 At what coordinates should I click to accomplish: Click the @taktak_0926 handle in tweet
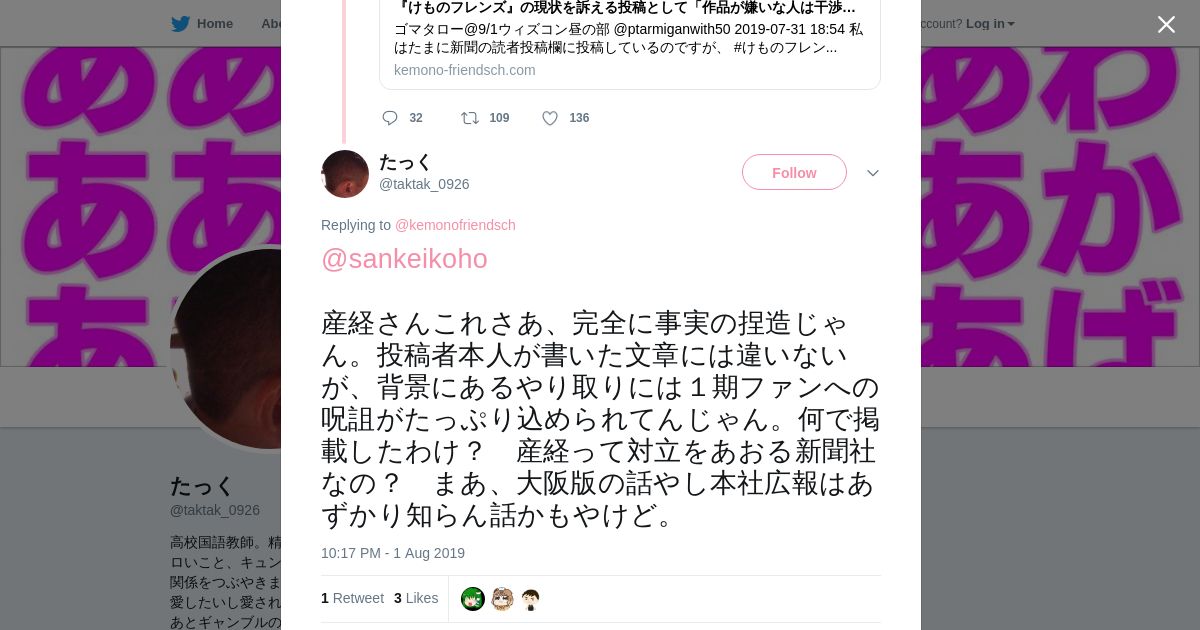(x=424, y=184)
